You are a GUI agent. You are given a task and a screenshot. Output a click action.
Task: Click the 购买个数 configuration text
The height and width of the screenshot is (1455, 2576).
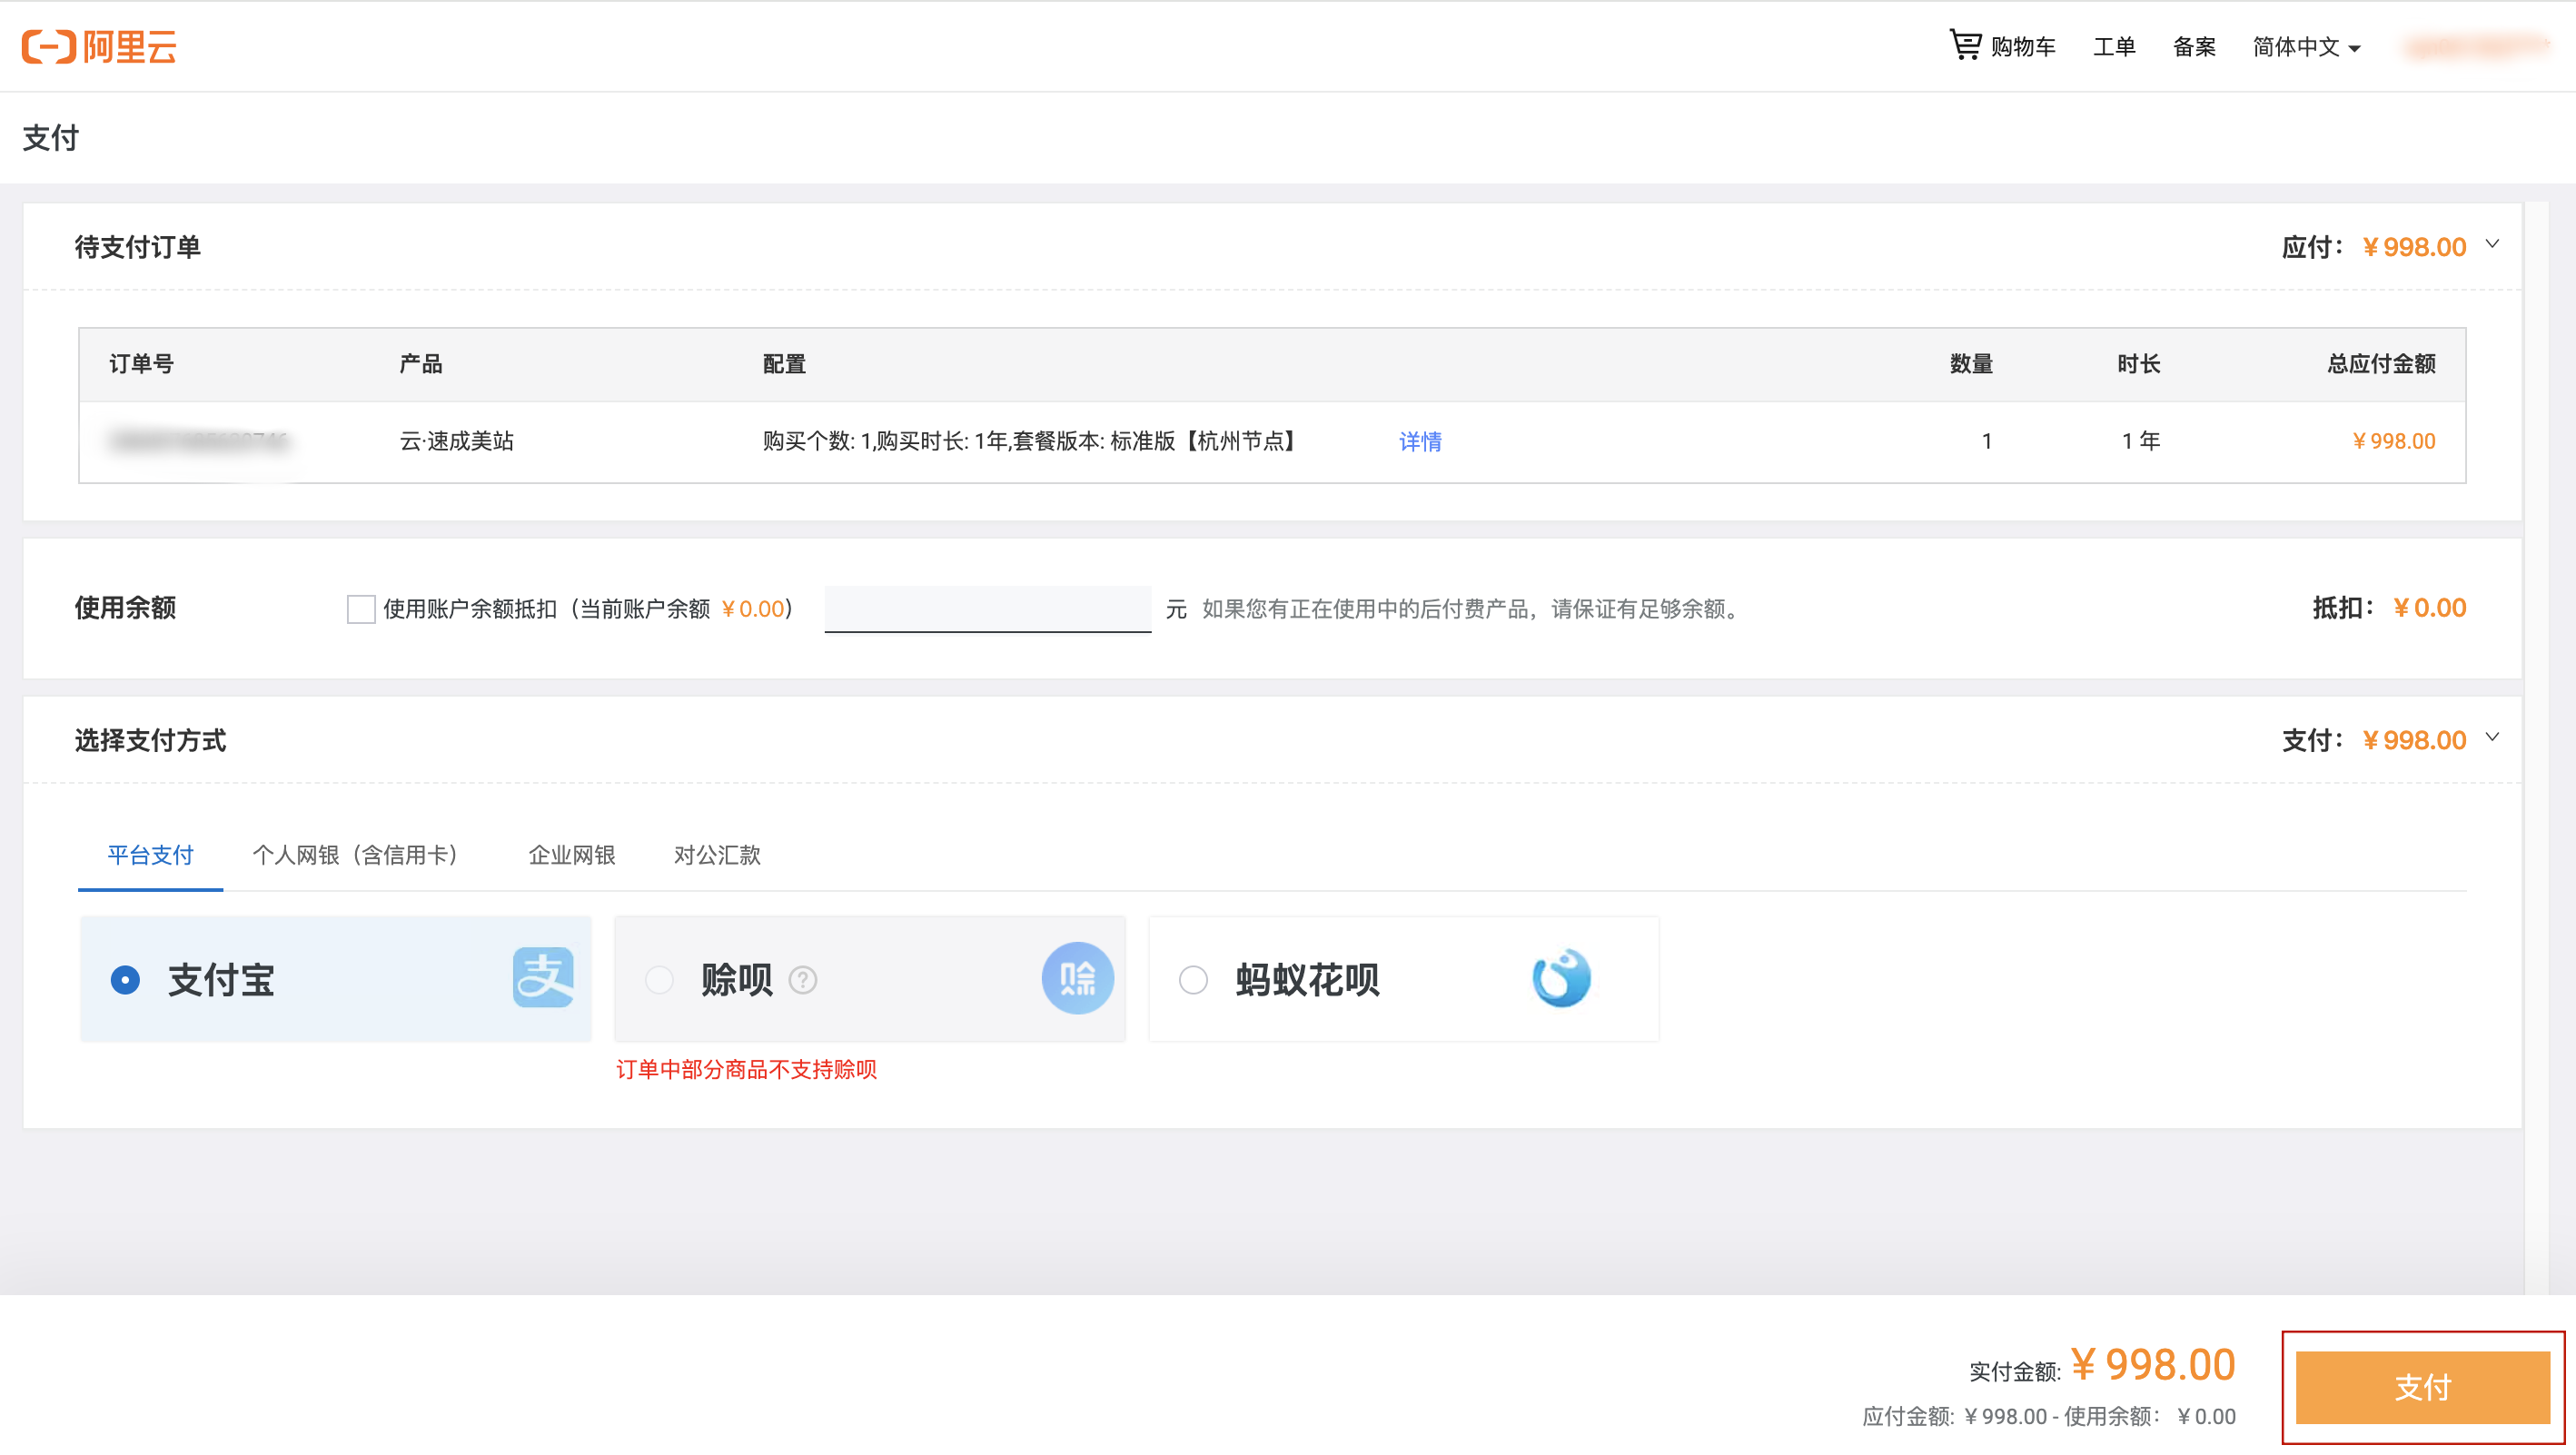coord(1032,441)
